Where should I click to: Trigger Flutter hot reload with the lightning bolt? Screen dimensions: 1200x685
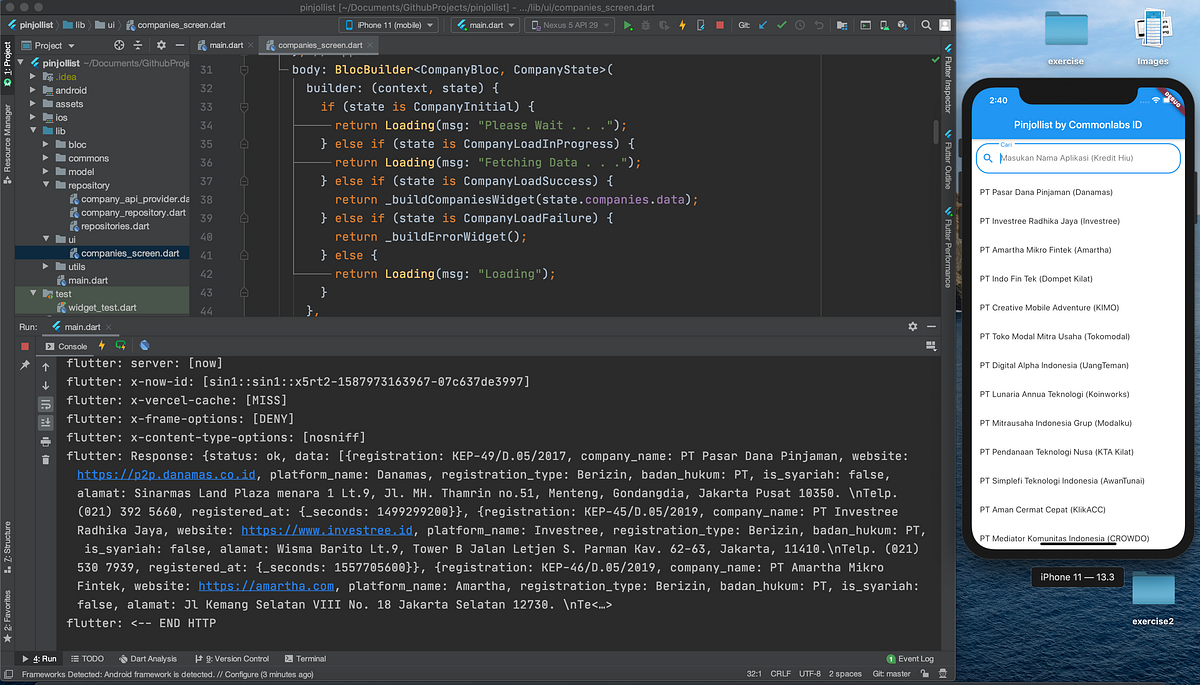(x=682, y=25)
